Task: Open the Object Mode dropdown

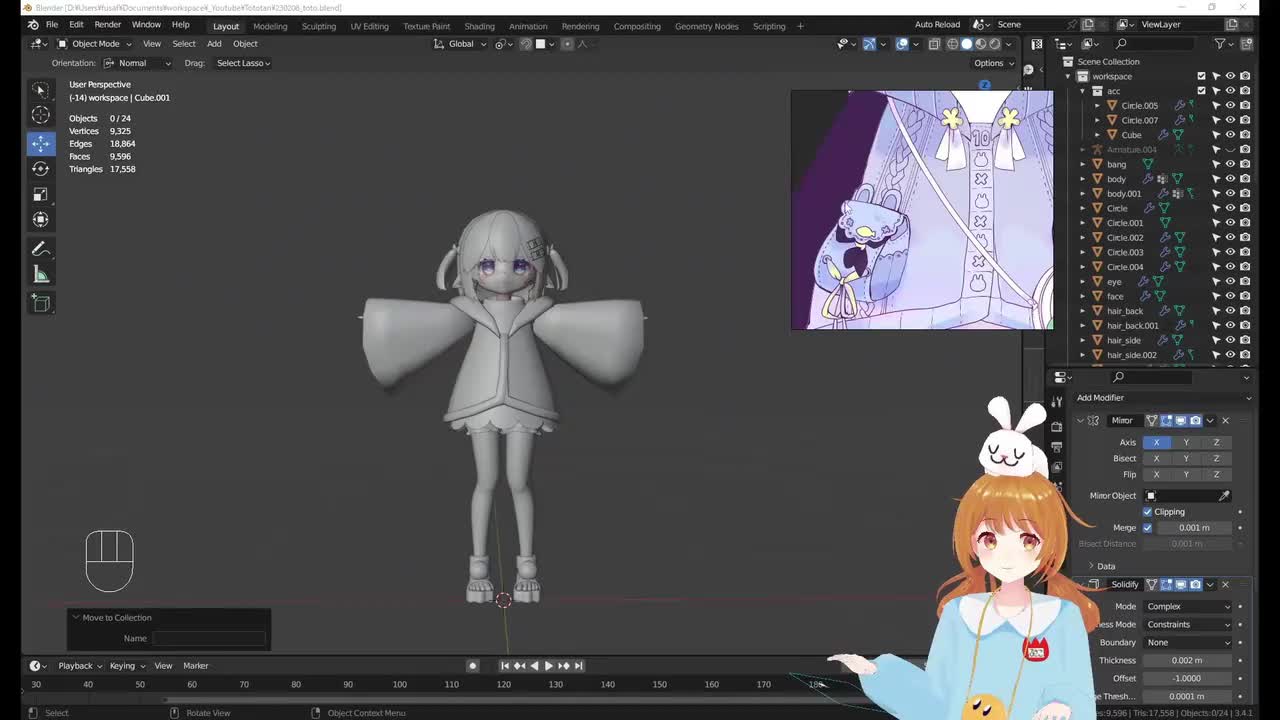Action: (94, 44)
